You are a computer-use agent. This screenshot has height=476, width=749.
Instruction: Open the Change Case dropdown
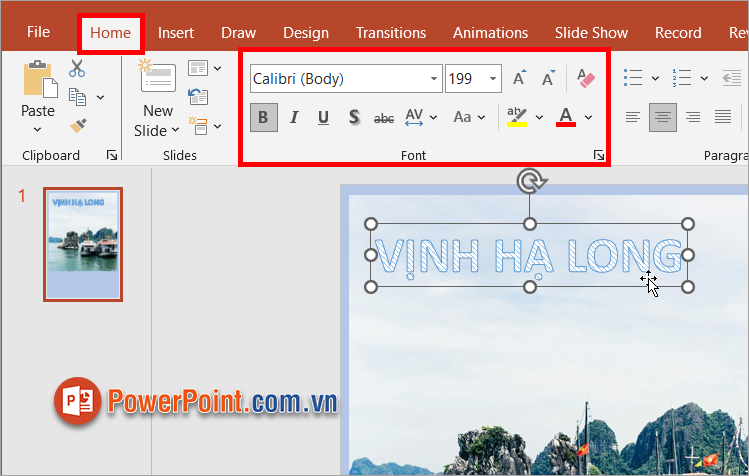point(468,117)
